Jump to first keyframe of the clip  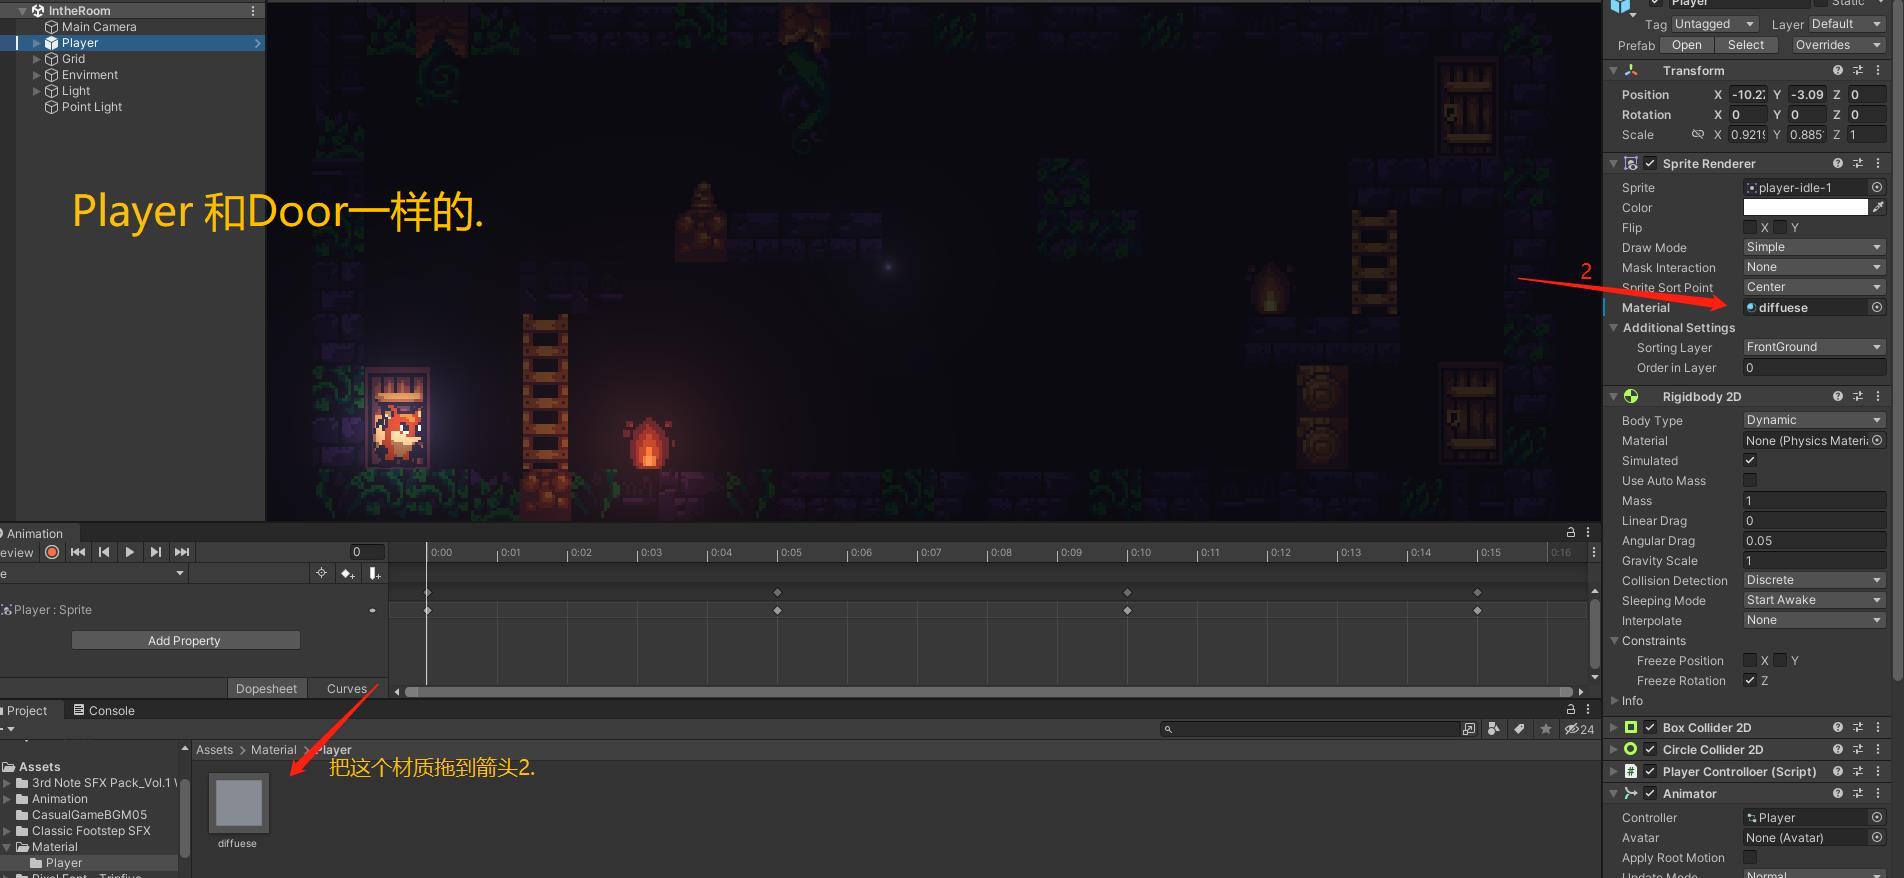[78, 552]
